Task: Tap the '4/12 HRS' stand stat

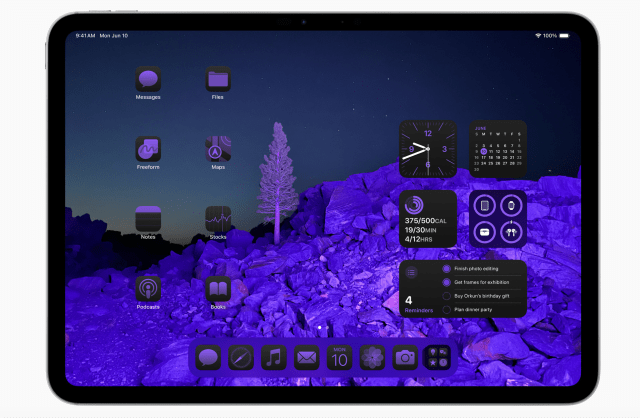Action: [x=418, y=239]
